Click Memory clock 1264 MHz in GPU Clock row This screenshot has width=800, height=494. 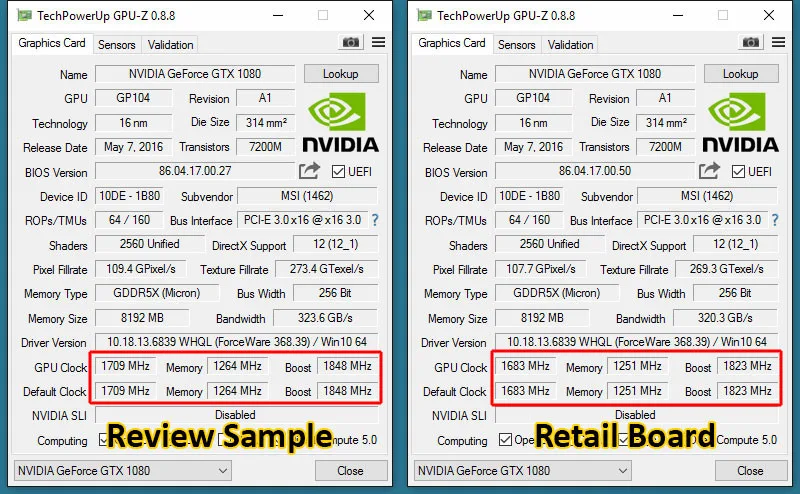click(237, 366)
